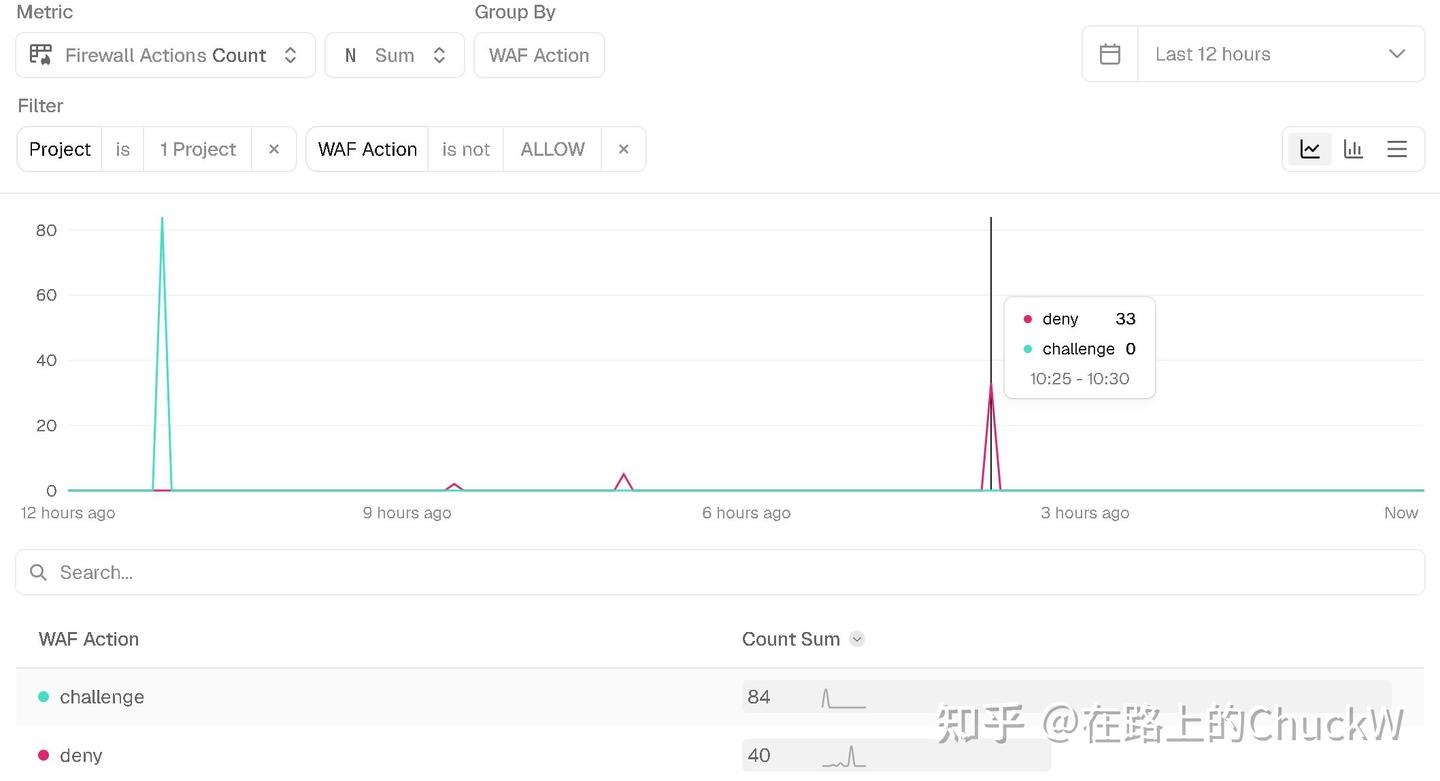Viewport: 1440px width, 781px height.
Task: Open the Firewall Actions Count dropdown
Action: 166,55
